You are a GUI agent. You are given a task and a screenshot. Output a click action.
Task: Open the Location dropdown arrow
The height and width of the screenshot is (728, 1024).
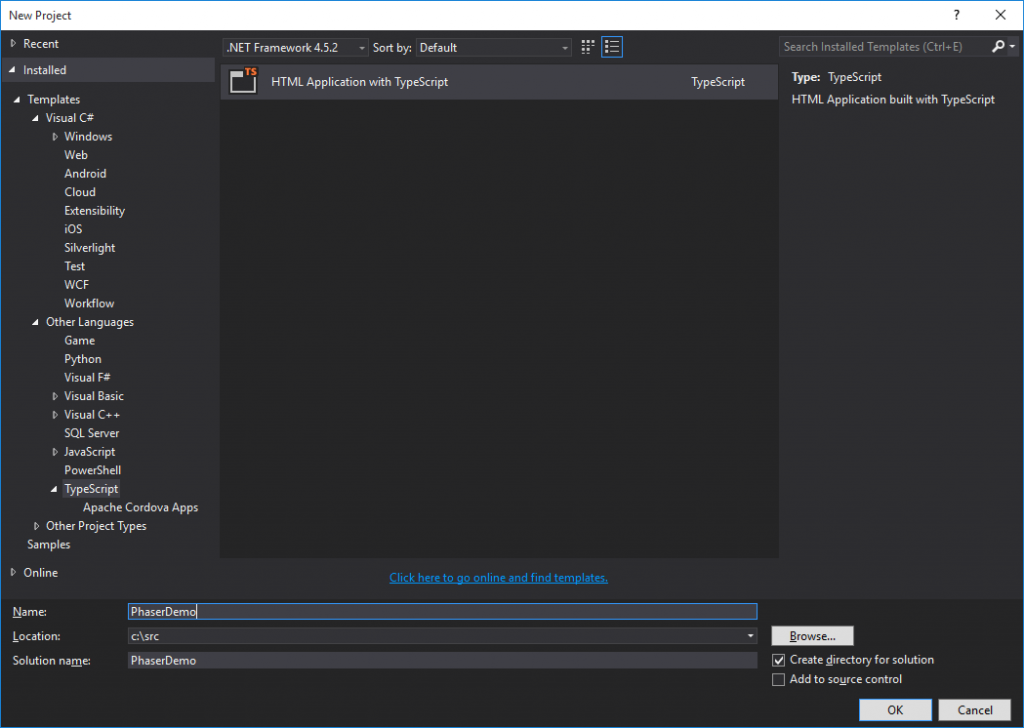coord(749,636)
